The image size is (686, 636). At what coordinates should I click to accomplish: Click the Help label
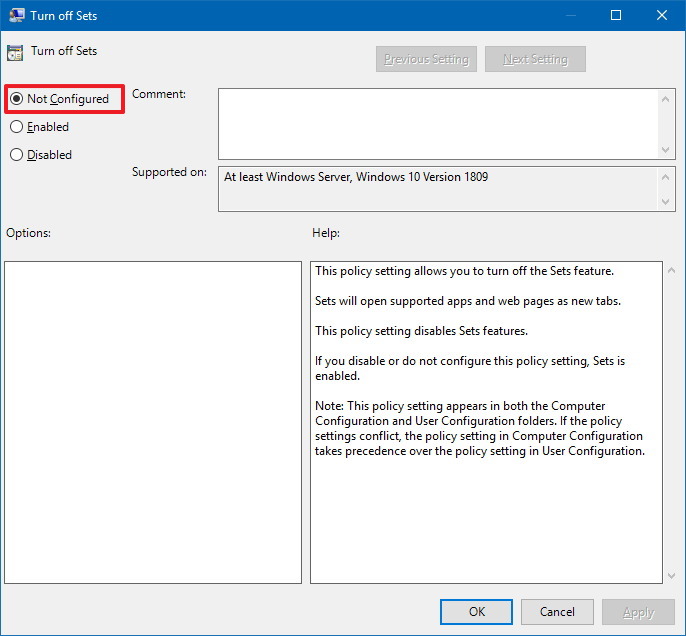click(326, 233)
